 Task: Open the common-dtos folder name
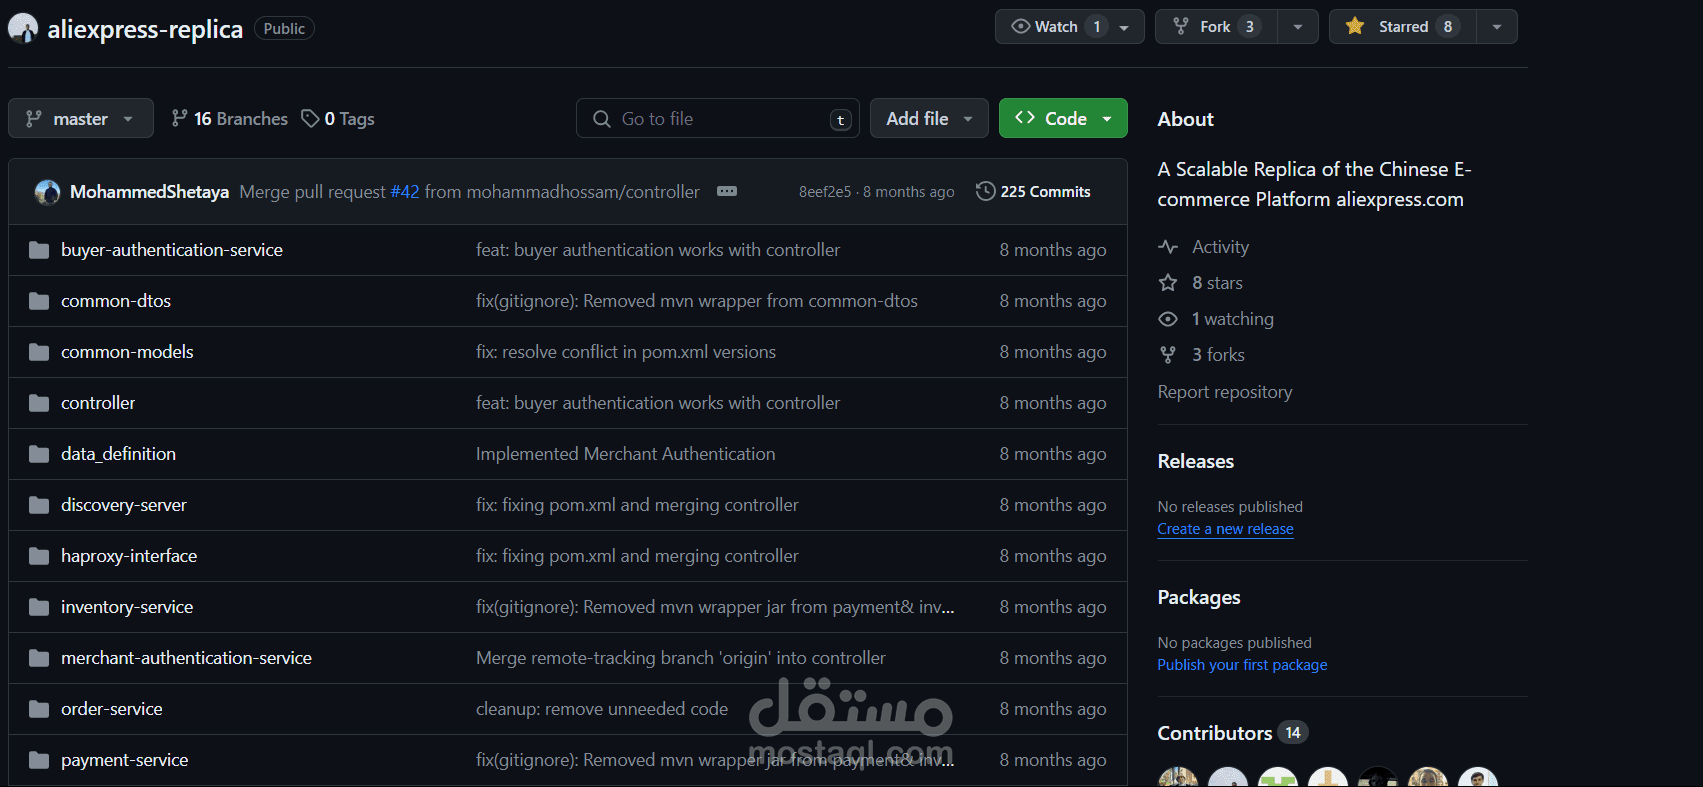[116, 301]
